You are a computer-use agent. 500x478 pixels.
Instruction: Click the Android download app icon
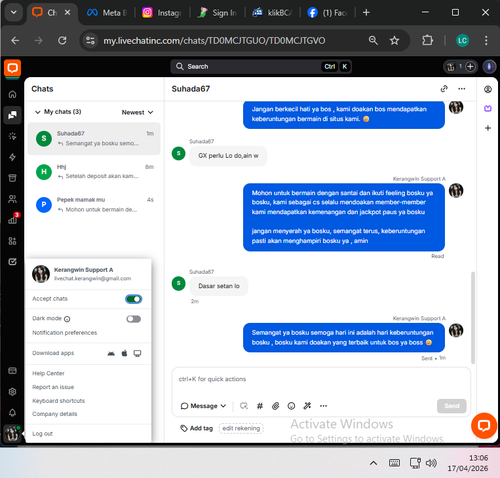coord(111,353)
